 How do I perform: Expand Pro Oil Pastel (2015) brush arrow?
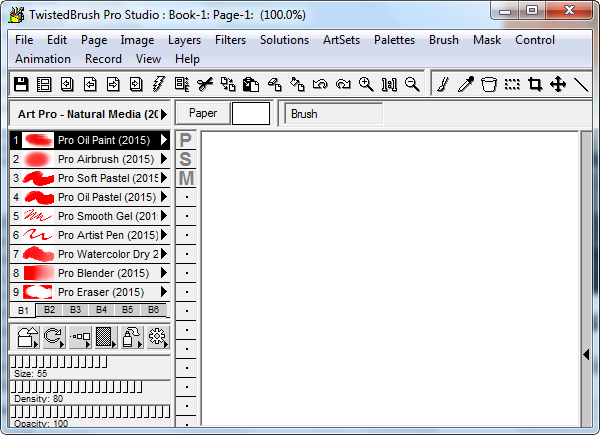(164, 197)
